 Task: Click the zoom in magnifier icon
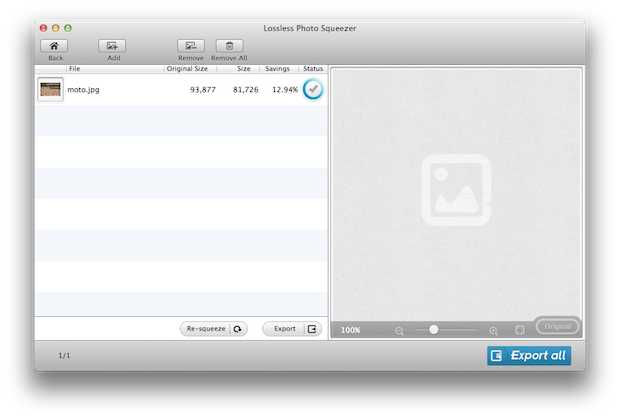click(493, 330)
